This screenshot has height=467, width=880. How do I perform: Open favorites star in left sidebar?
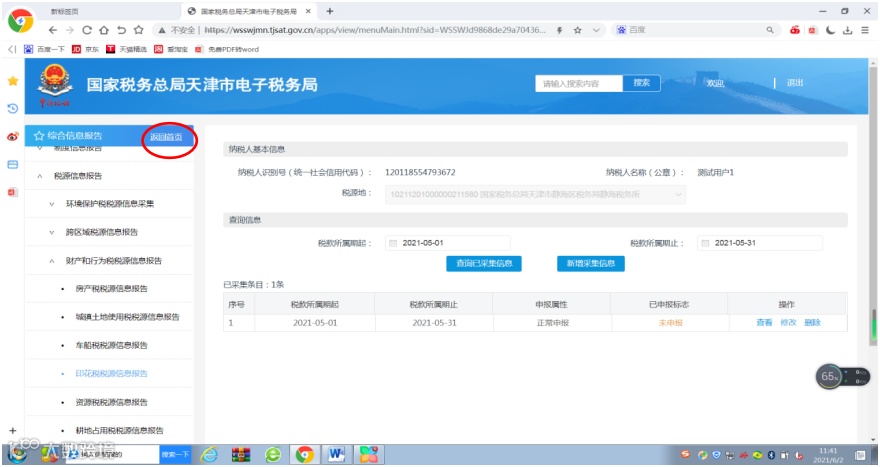(x=12, y=81)
